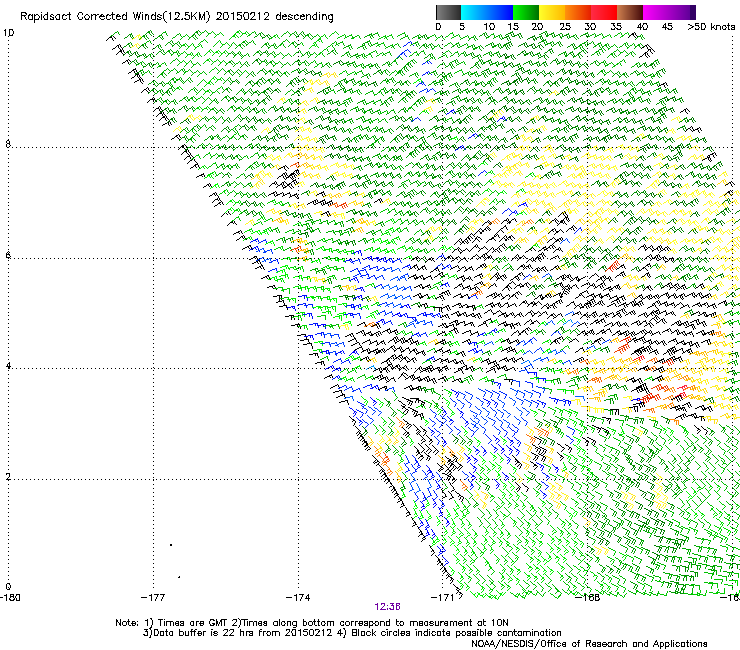Image resolution: width=740 pixels, height=650 pixels.
Task: Click the 'Times are GMT' note line
Action: (x=312, y=623)
